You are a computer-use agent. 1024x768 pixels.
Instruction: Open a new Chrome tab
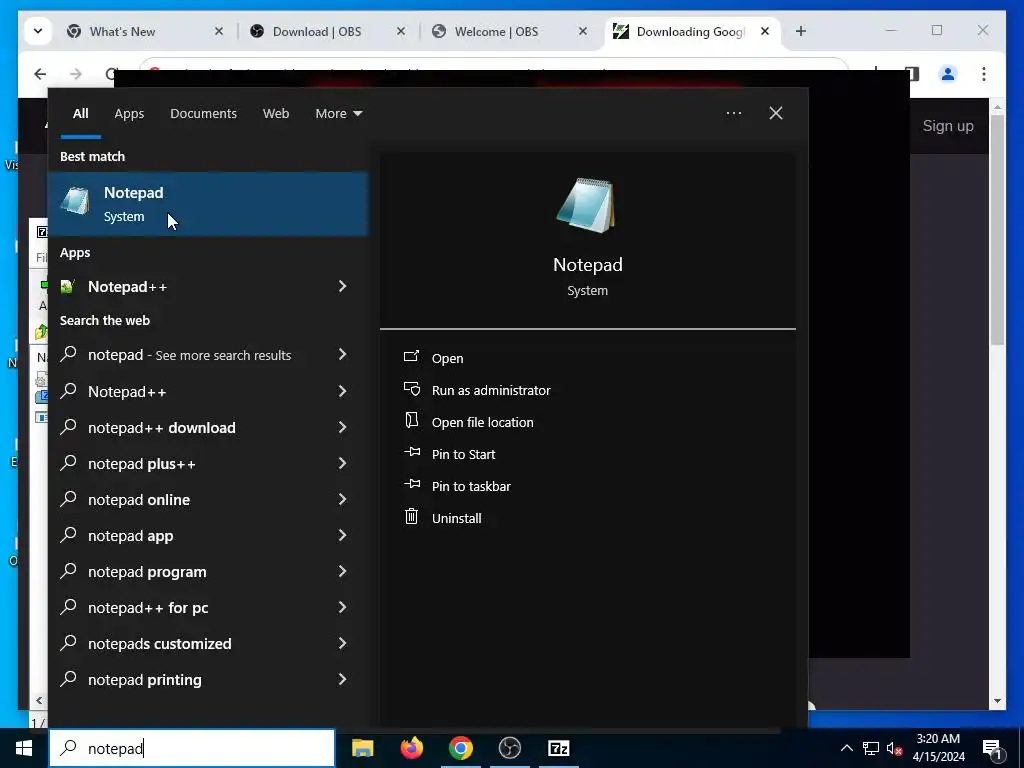[801, 31]
